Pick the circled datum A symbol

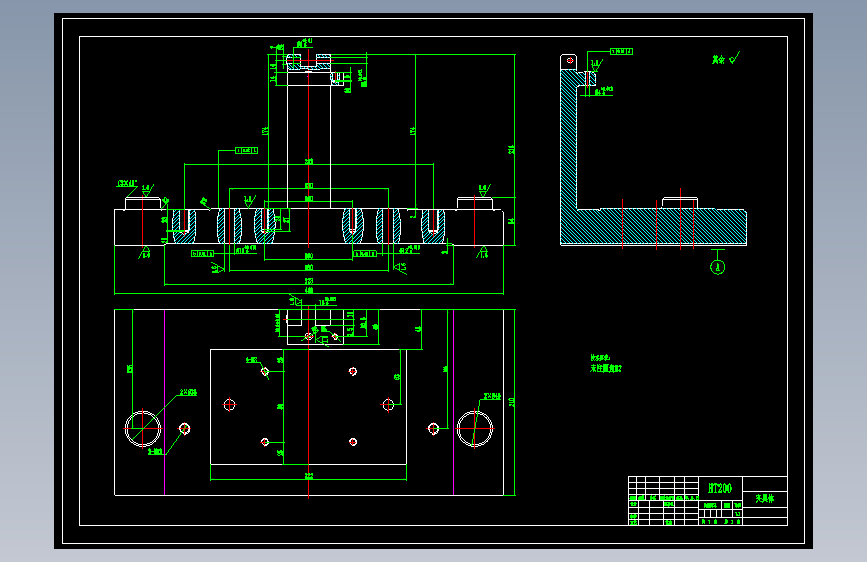(x=718, y=267)
